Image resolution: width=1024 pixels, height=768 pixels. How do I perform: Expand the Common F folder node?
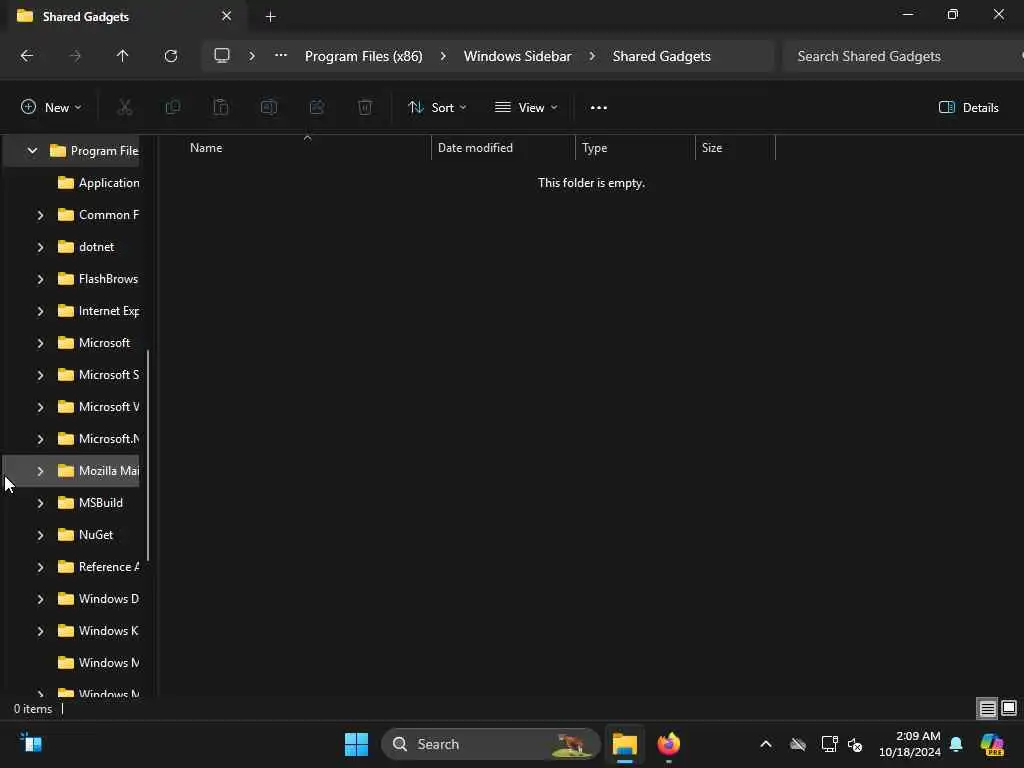40,215
